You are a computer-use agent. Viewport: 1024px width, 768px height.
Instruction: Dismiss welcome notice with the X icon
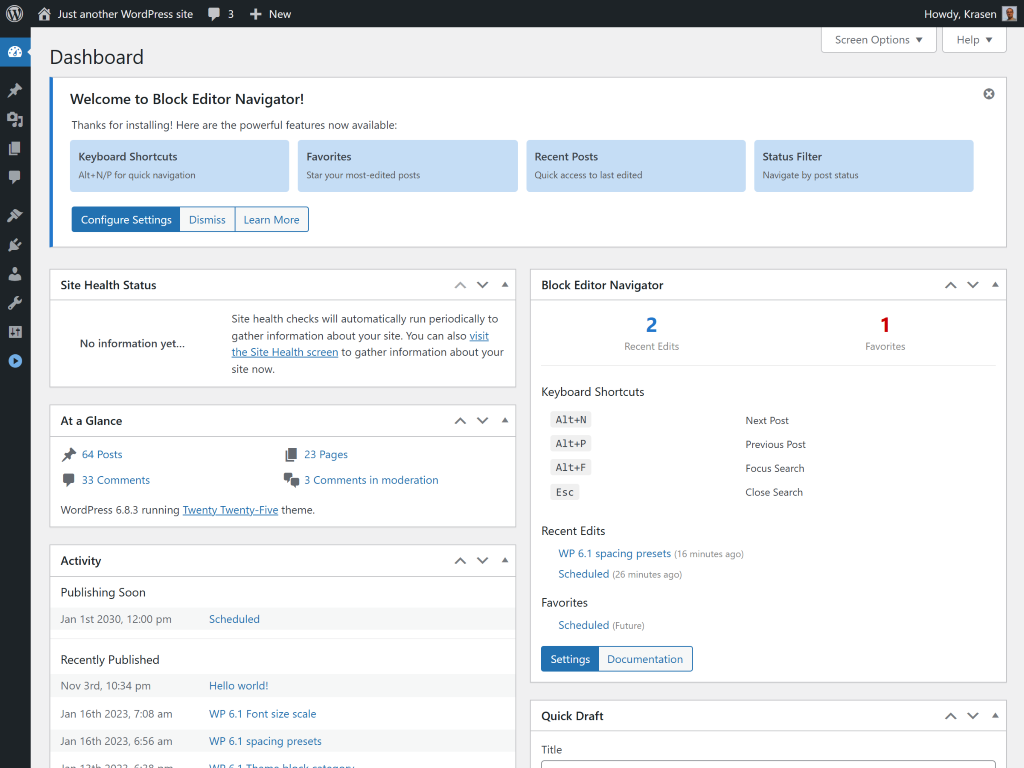tap(989, 94)
